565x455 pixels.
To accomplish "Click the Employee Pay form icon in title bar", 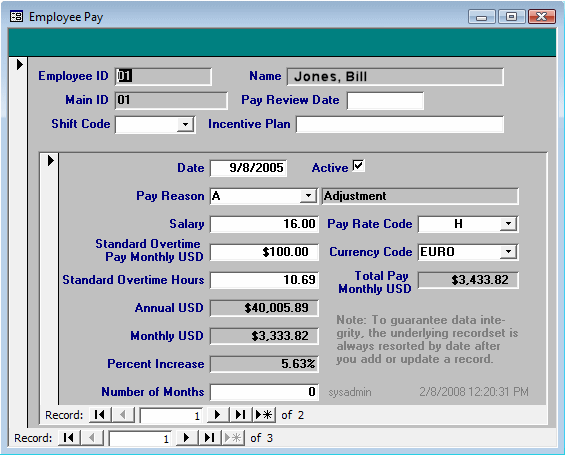I will tap(16, 17).
